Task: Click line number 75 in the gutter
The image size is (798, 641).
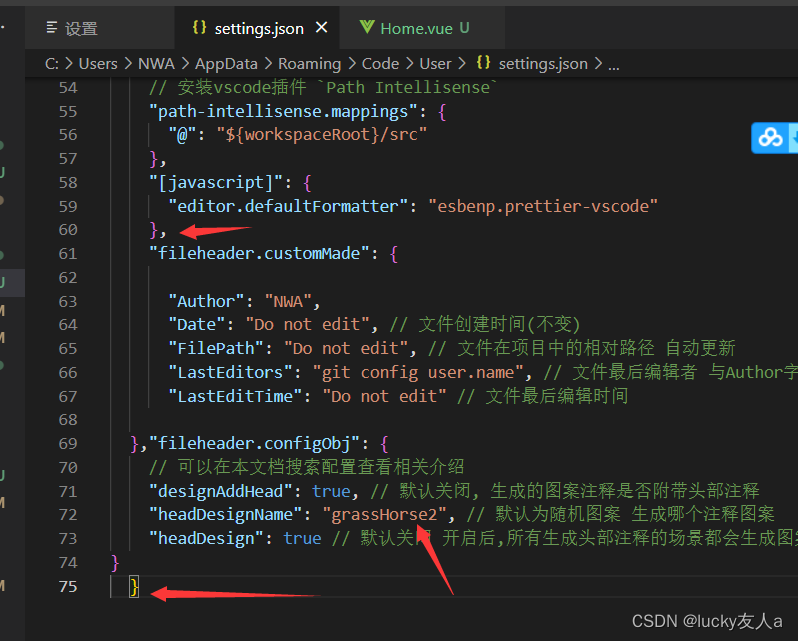Action: click(x=68, y=586)
